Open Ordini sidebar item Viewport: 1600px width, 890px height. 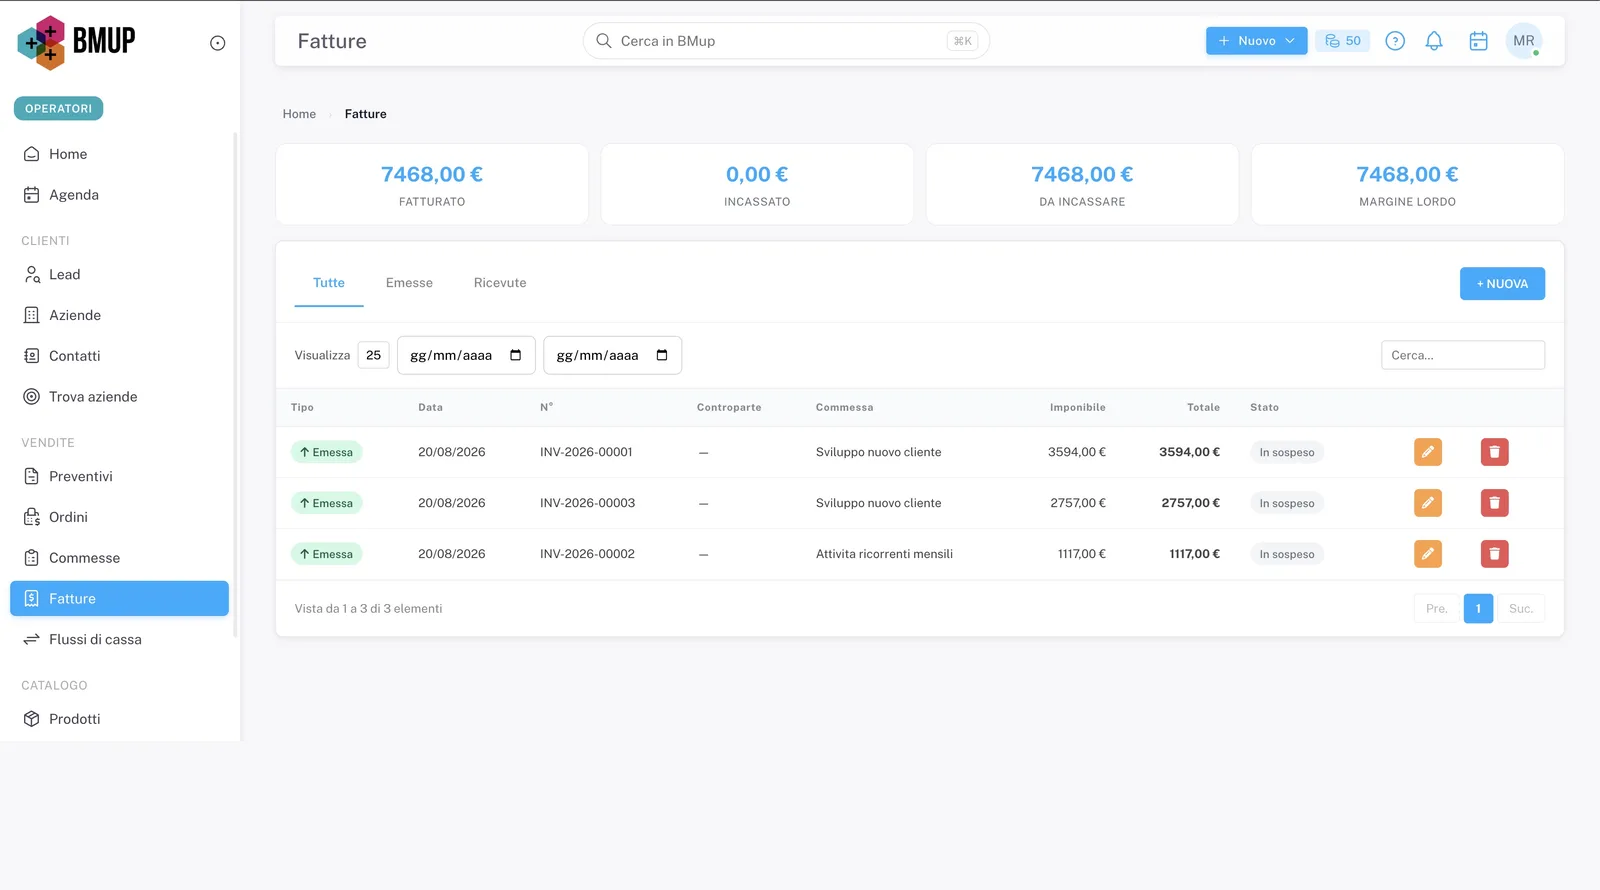point(119,517)
